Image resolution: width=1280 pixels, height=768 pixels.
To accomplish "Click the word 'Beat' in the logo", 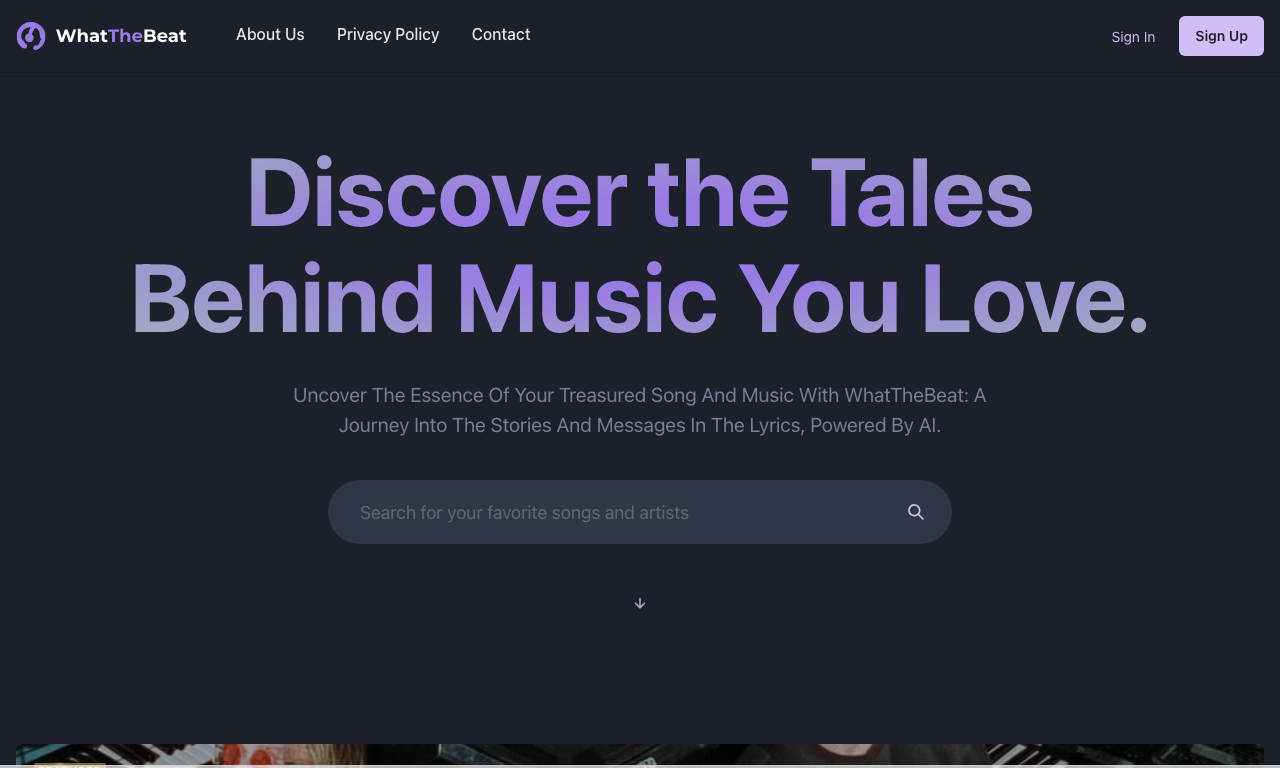I will [x=165, y=36].
